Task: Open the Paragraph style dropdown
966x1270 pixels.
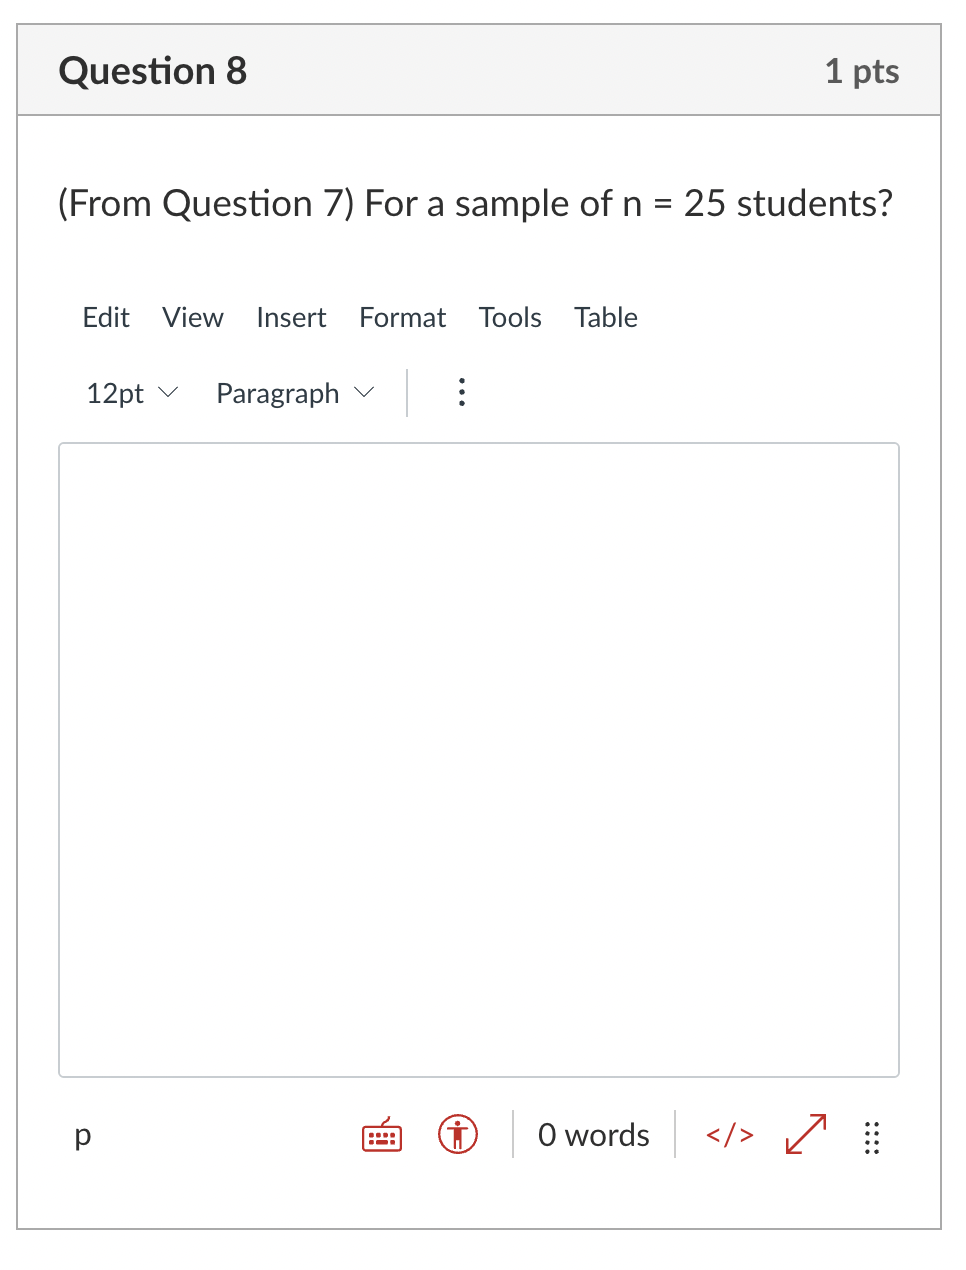Action: click(x=277, y=393)
